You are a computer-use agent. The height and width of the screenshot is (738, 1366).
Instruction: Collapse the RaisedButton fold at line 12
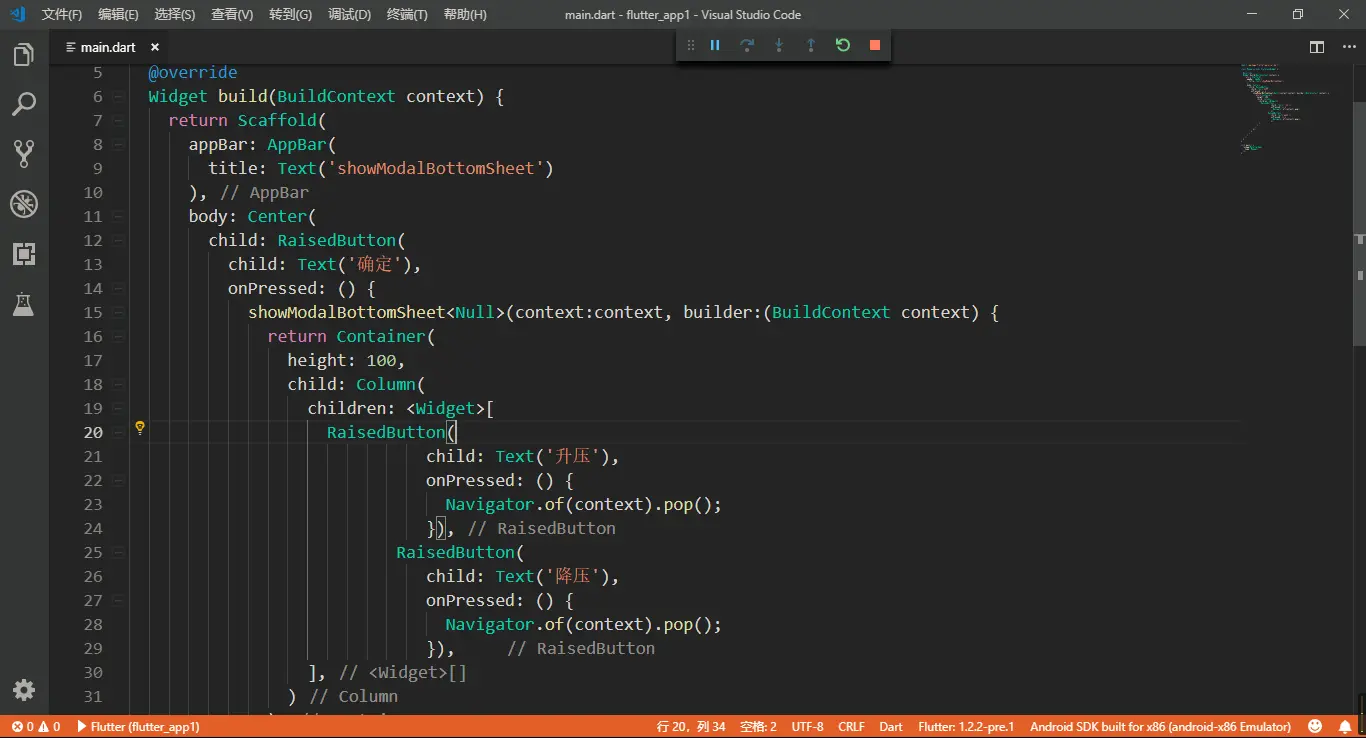point(119,241)
